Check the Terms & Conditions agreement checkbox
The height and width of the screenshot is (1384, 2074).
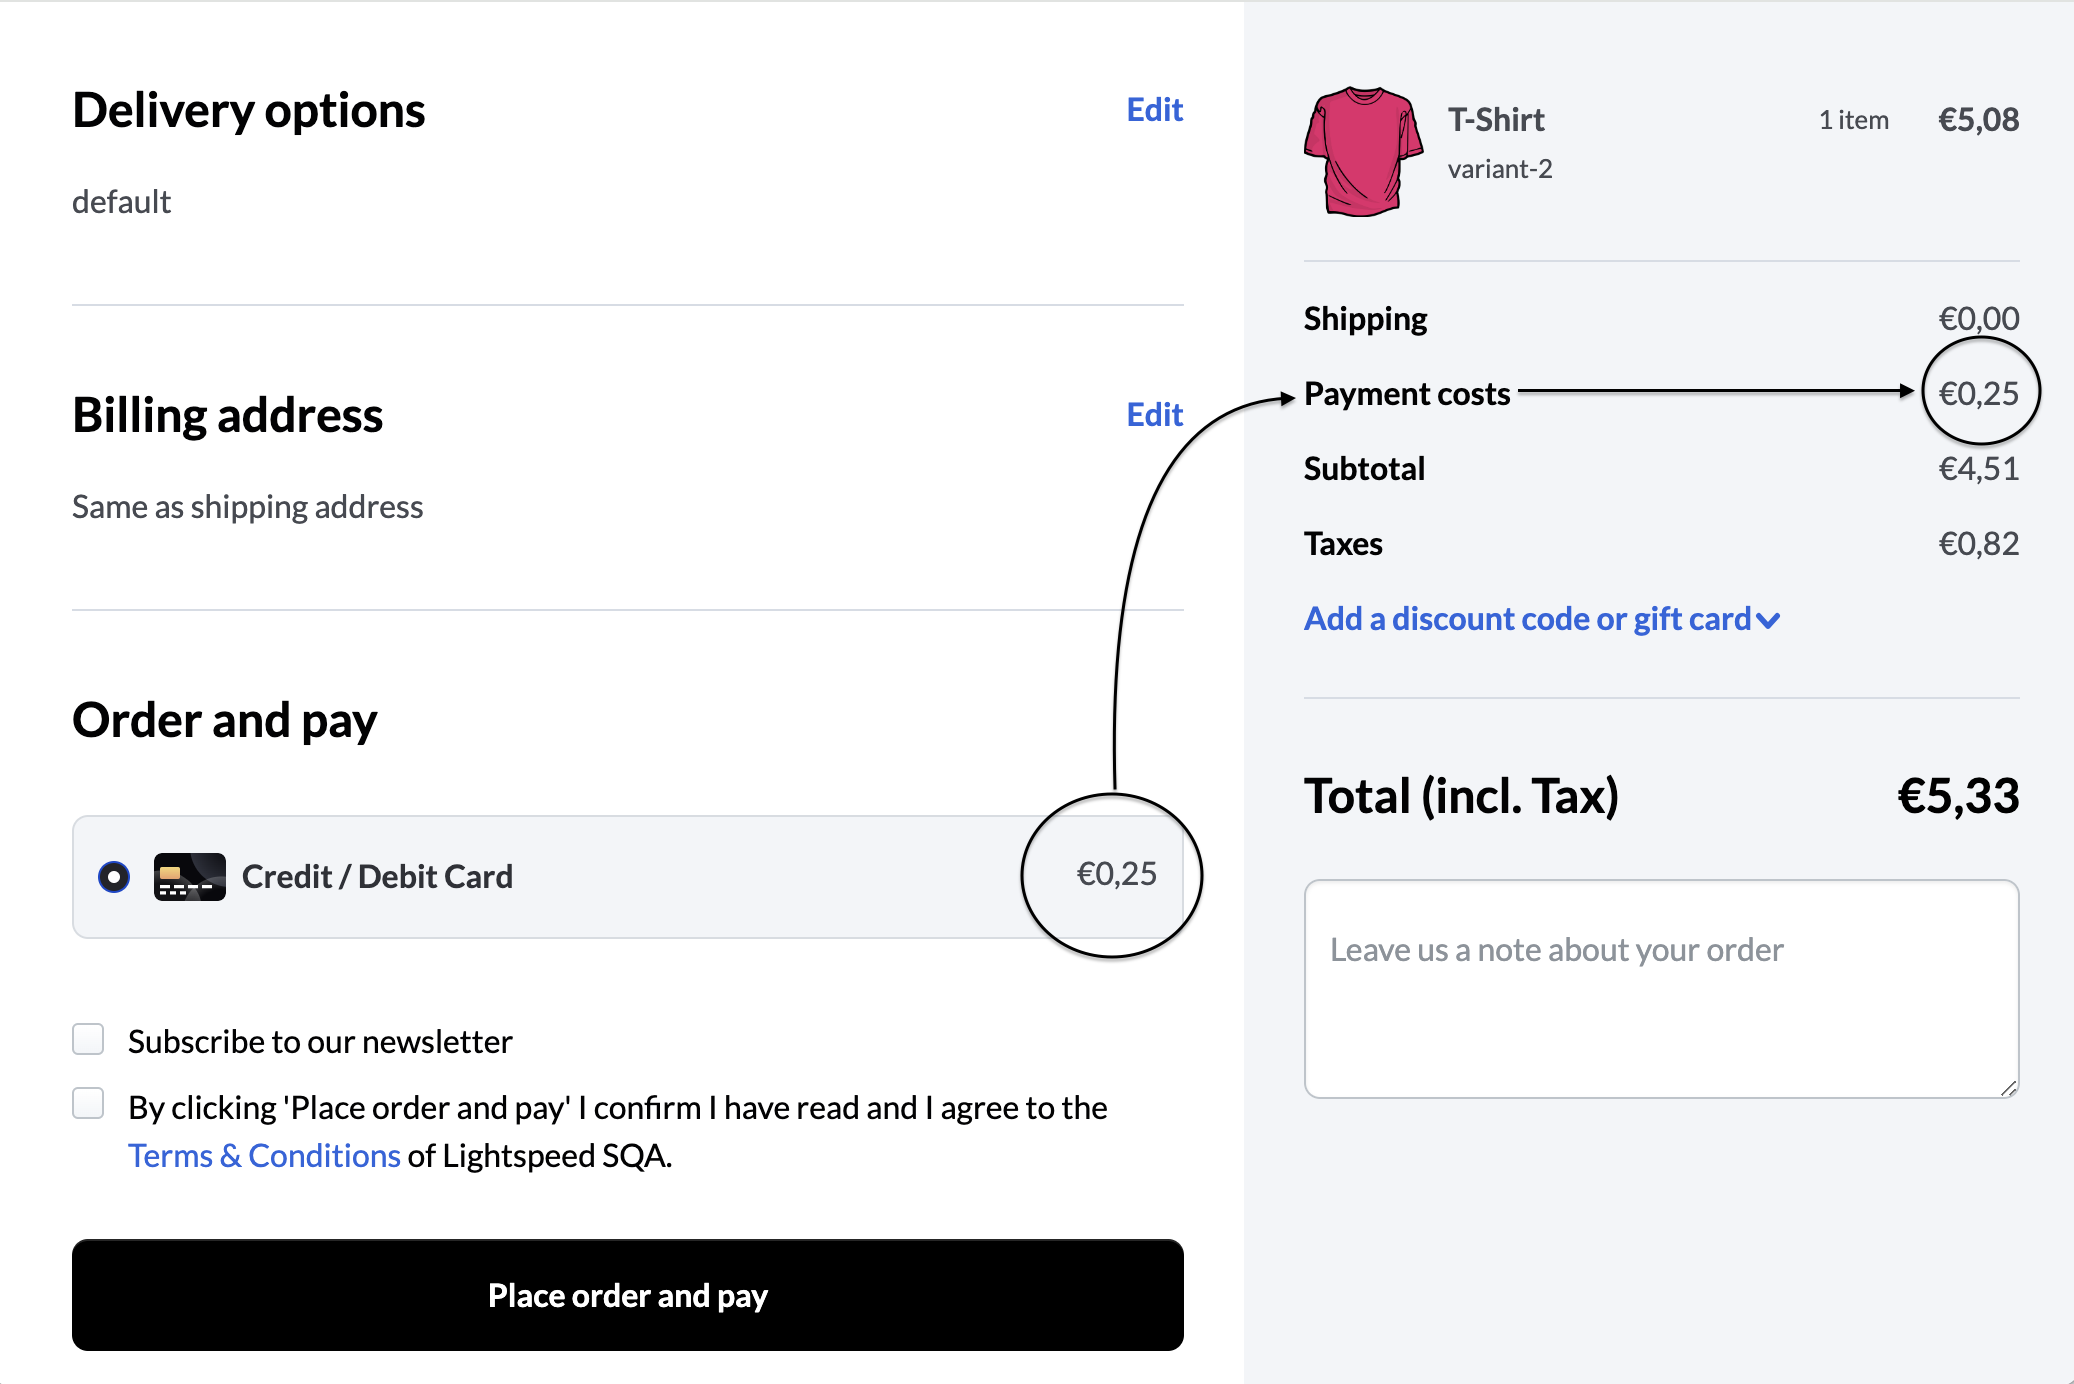point(87,1104)
